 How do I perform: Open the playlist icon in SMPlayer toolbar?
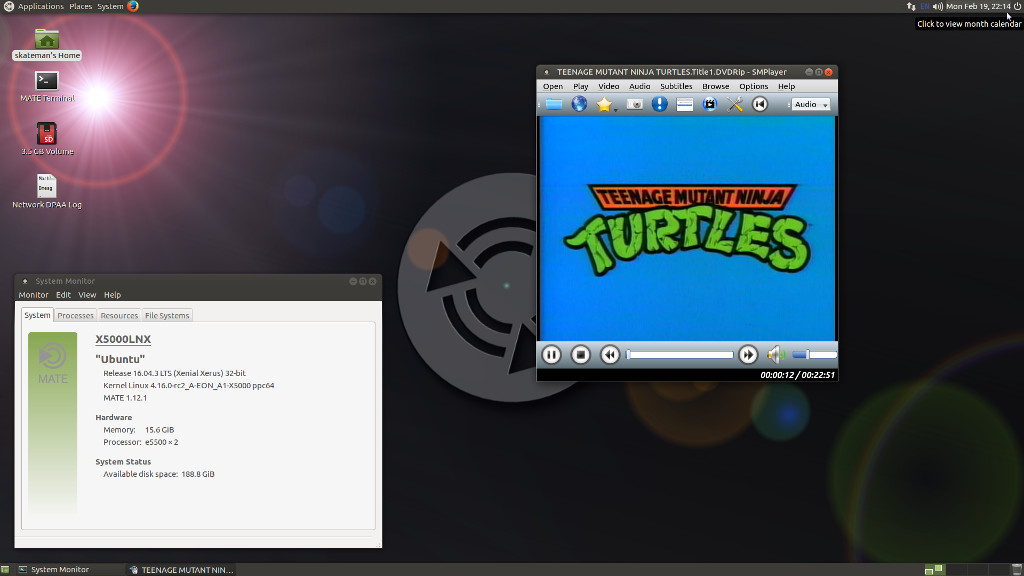coord(684,104)
